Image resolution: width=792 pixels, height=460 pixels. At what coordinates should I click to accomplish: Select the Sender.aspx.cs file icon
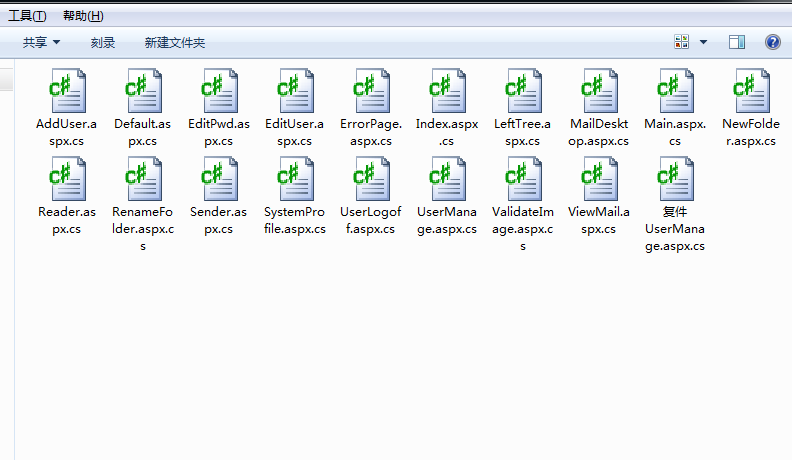click(x=219, y=179)
